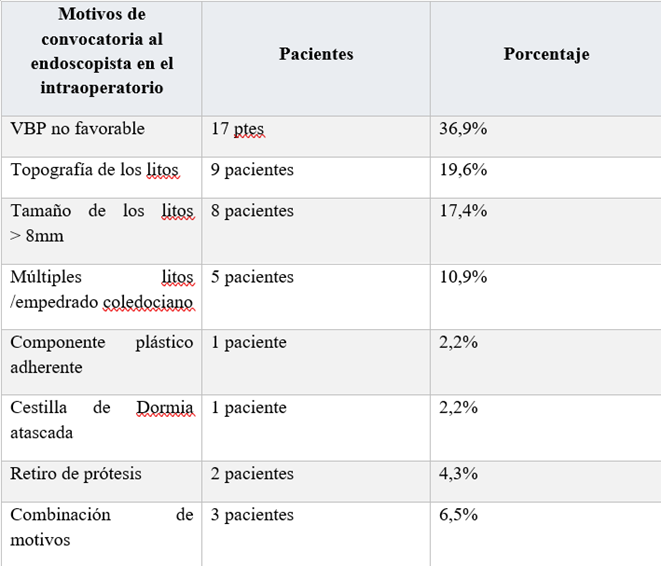Click the 10,9% percentage value
The width and height of the screenshot is (661, 566).
[463, 277]
